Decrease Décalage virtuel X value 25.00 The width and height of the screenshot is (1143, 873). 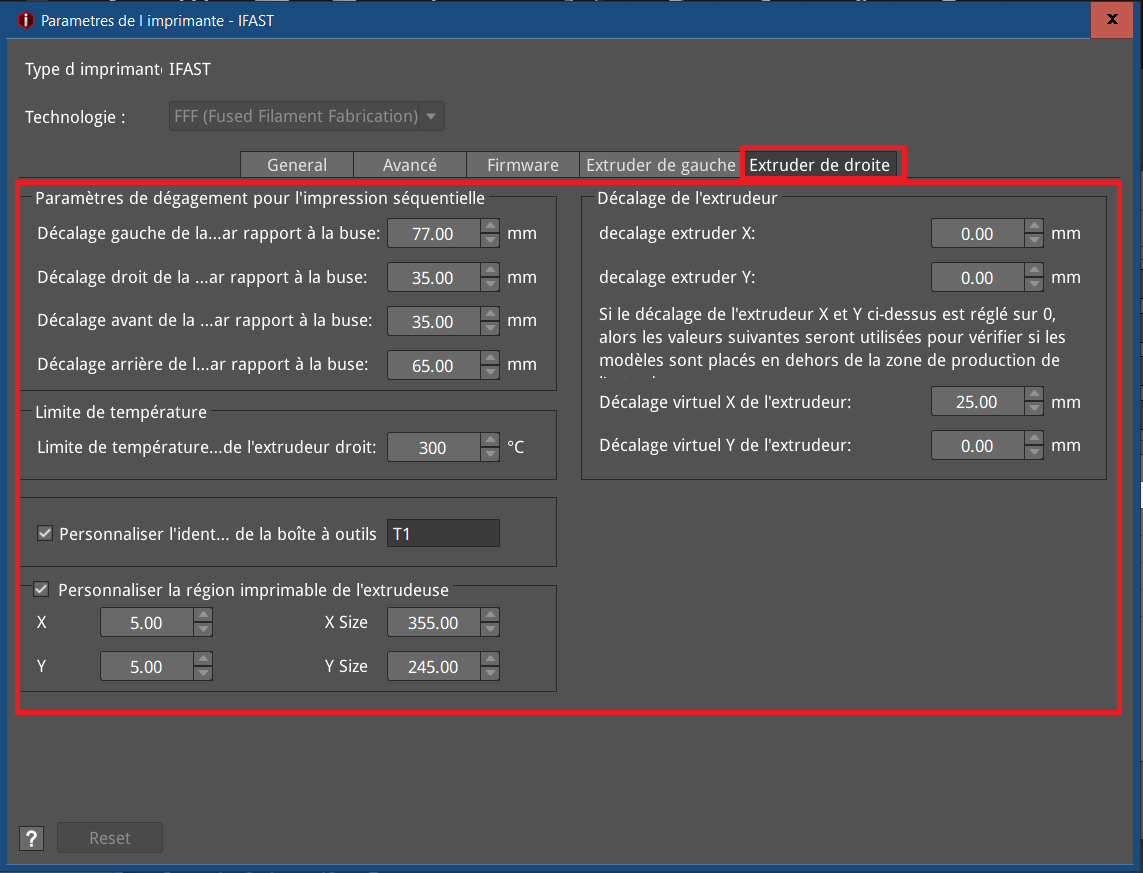point(1034,408)
